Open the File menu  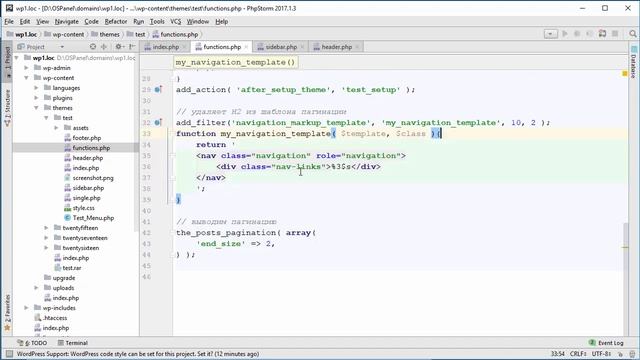(9, 22)
